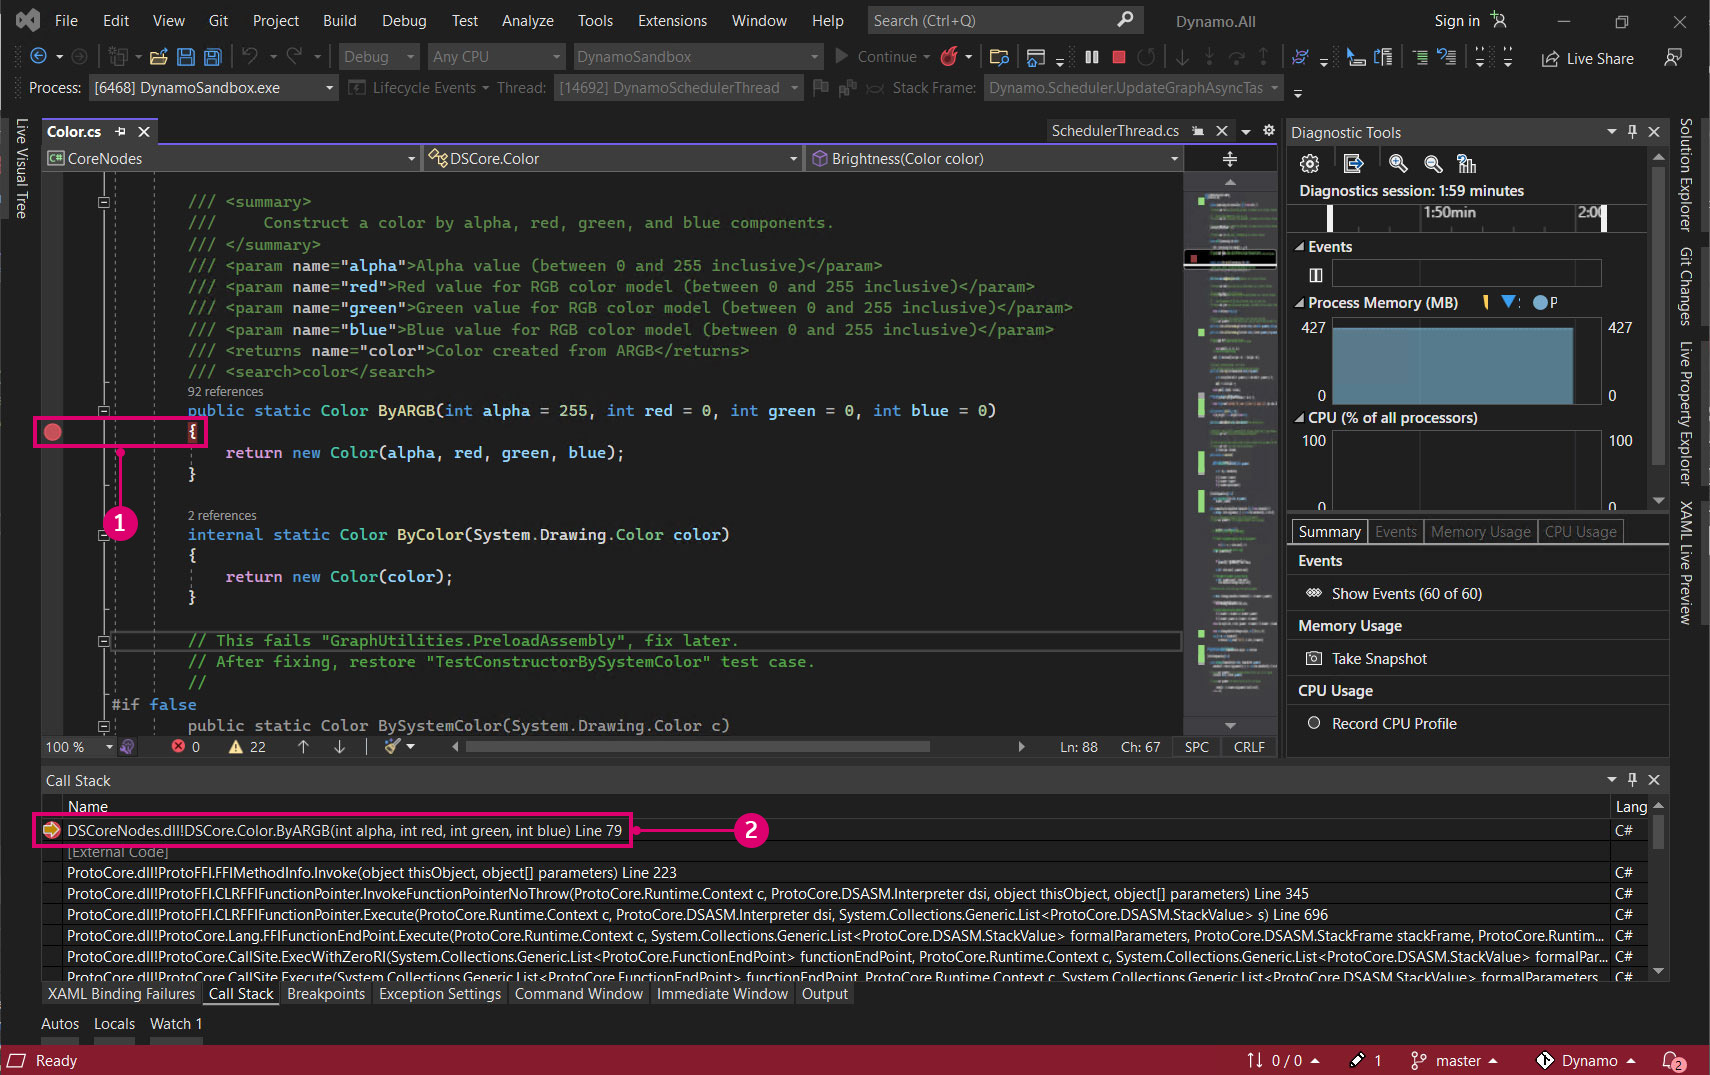The height and width of the screenshot is (1075, 1710).
Task: Open the file-in-folder search icon
Action: 998,57
